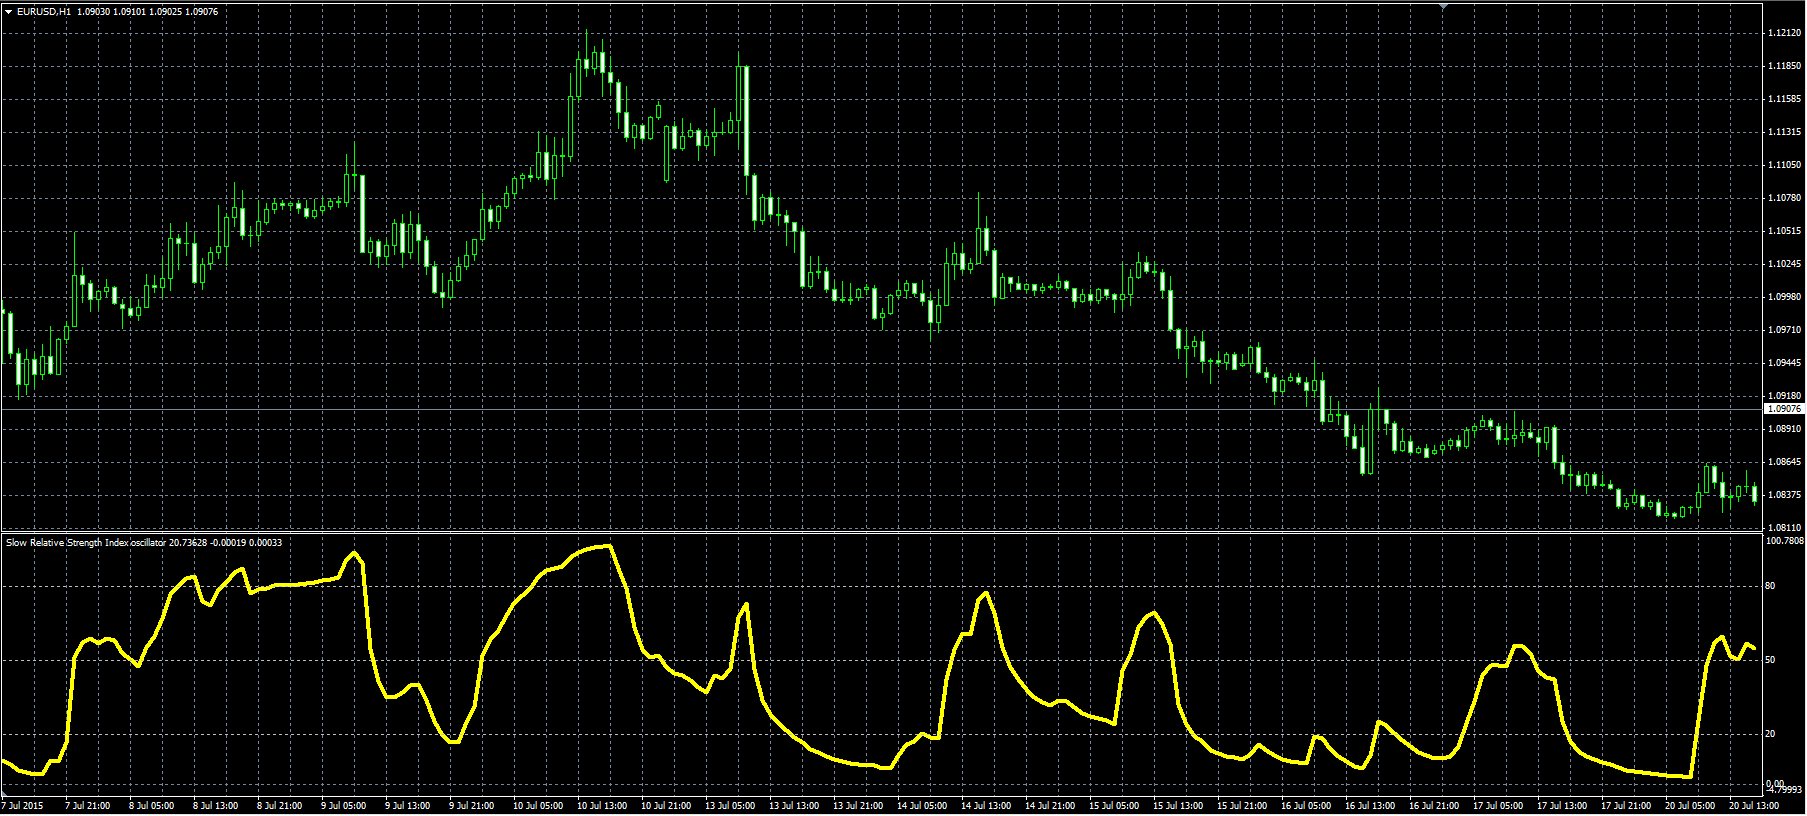
Task: Click the 7 Jul 21:00 time label
Action: [88, 806]
